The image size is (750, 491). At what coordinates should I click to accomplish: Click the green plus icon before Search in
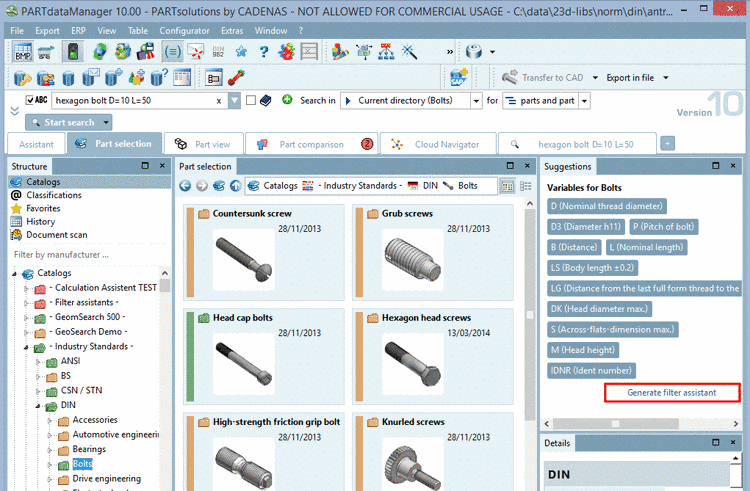(287, 100)
